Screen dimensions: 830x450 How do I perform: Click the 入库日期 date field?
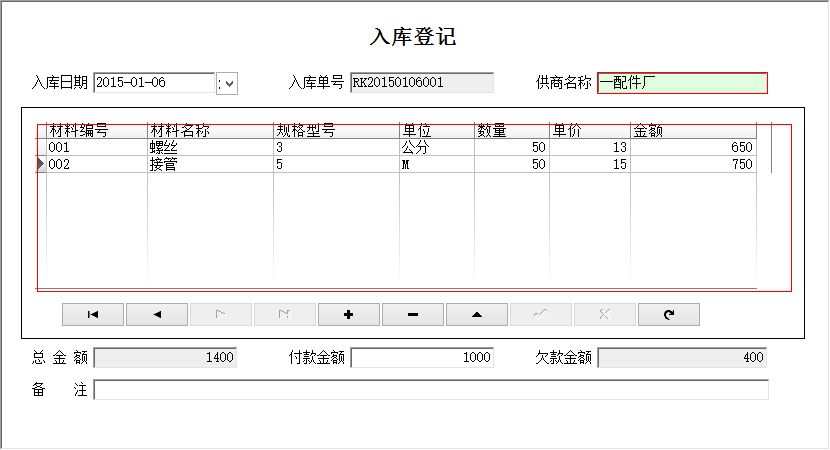pos(153,83)
